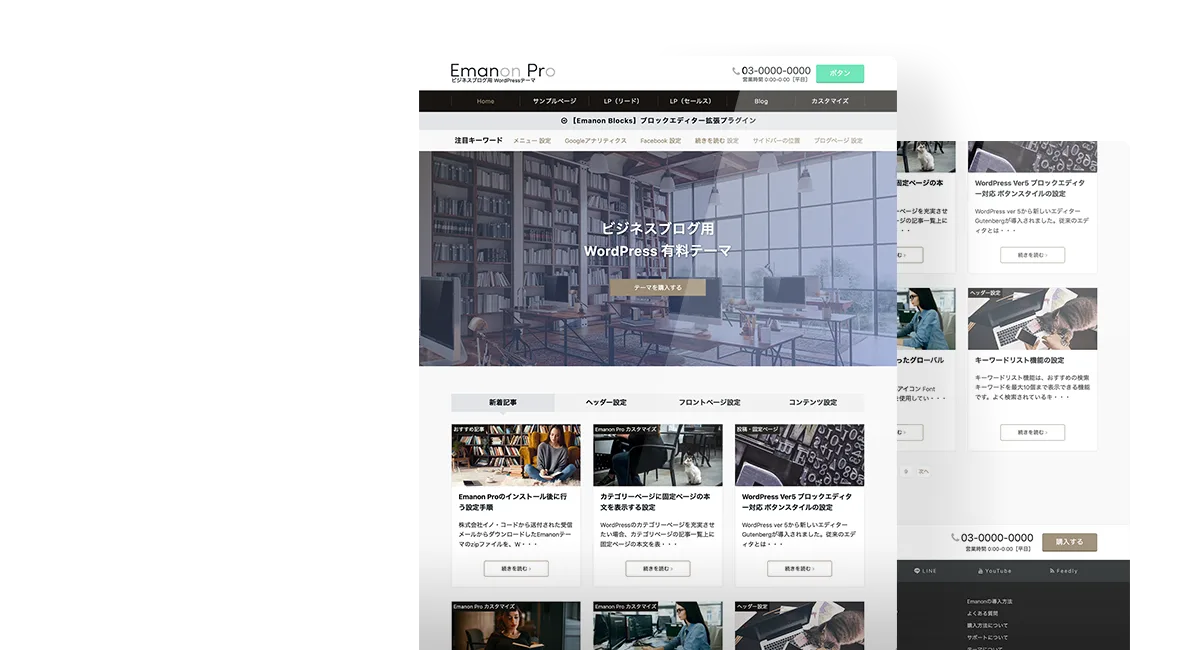The height and width of the screenshot is (650, 1200).
Task: Switch to the コンテンツ設定 tab
Action: pos(813,403)
